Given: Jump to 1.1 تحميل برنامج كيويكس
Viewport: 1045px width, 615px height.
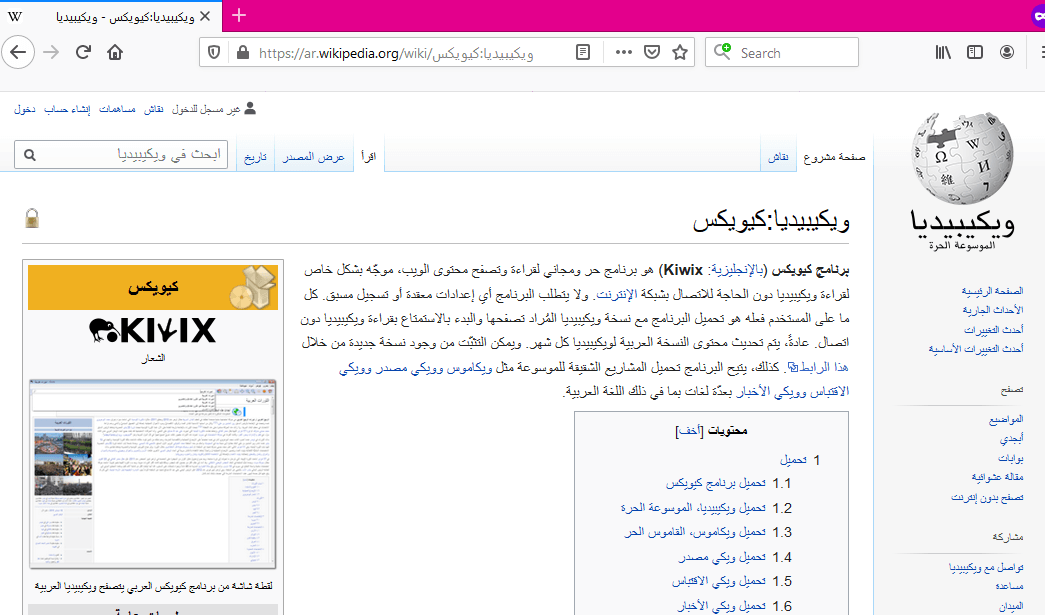Looking at the screenshot, I should pyautogui.click(x=715, y=484).
